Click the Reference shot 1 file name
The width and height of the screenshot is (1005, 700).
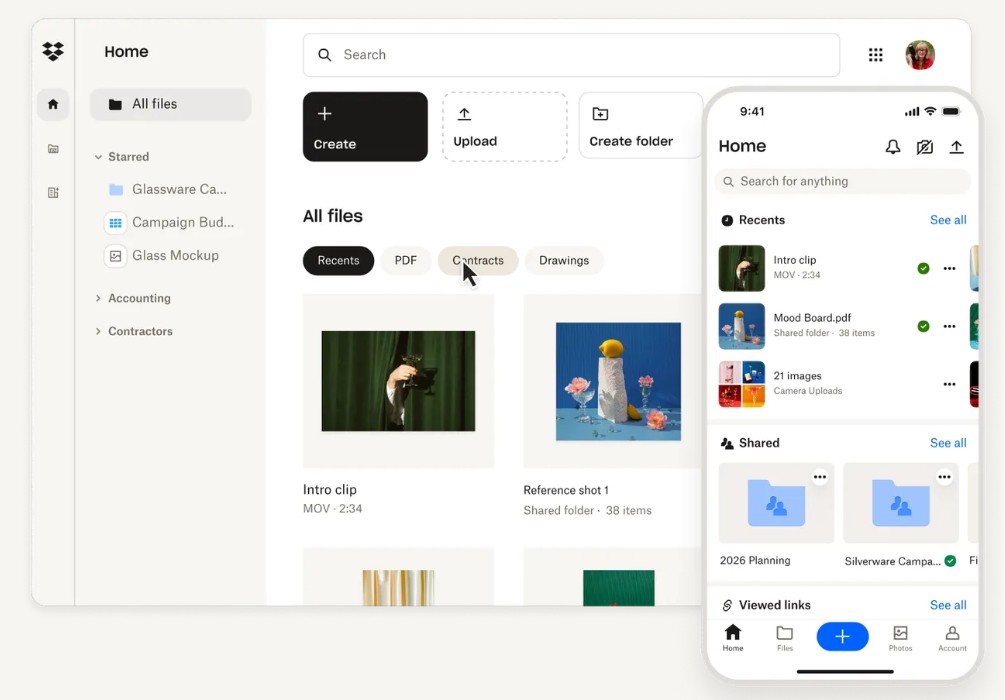click(x=566, y=490)
